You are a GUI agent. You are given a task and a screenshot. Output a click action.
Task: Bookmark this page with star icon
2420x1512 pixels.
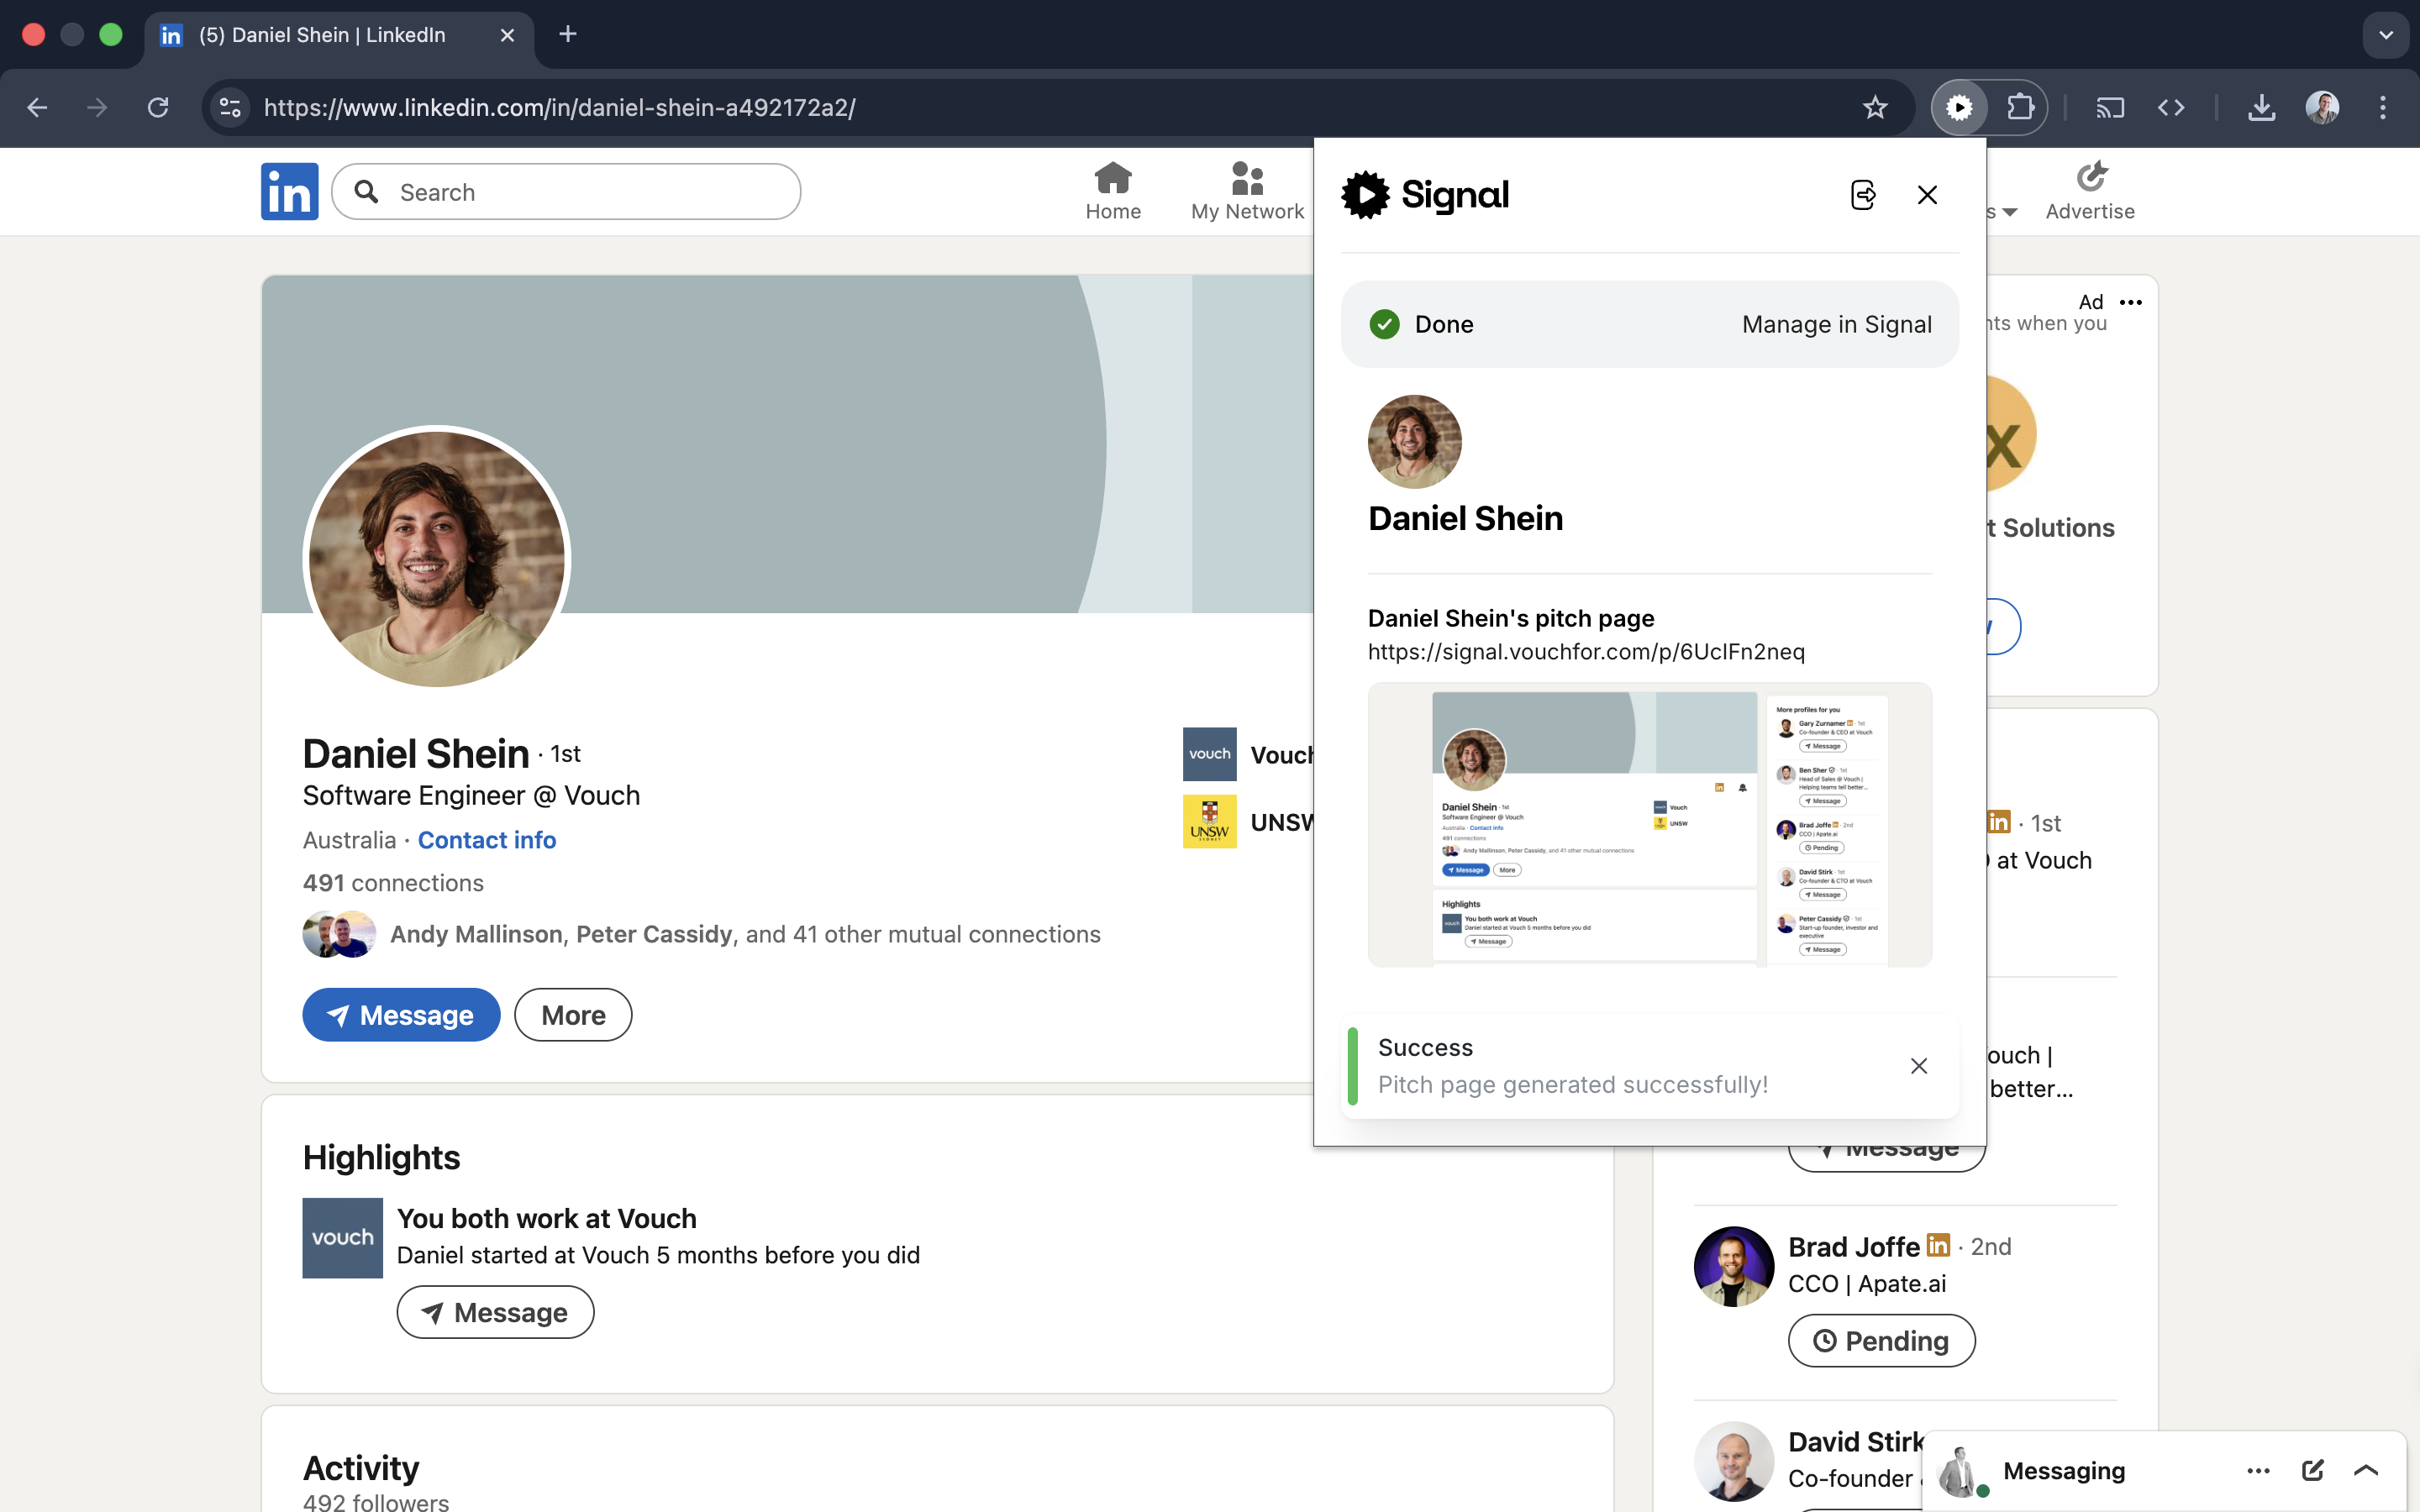1875,107
